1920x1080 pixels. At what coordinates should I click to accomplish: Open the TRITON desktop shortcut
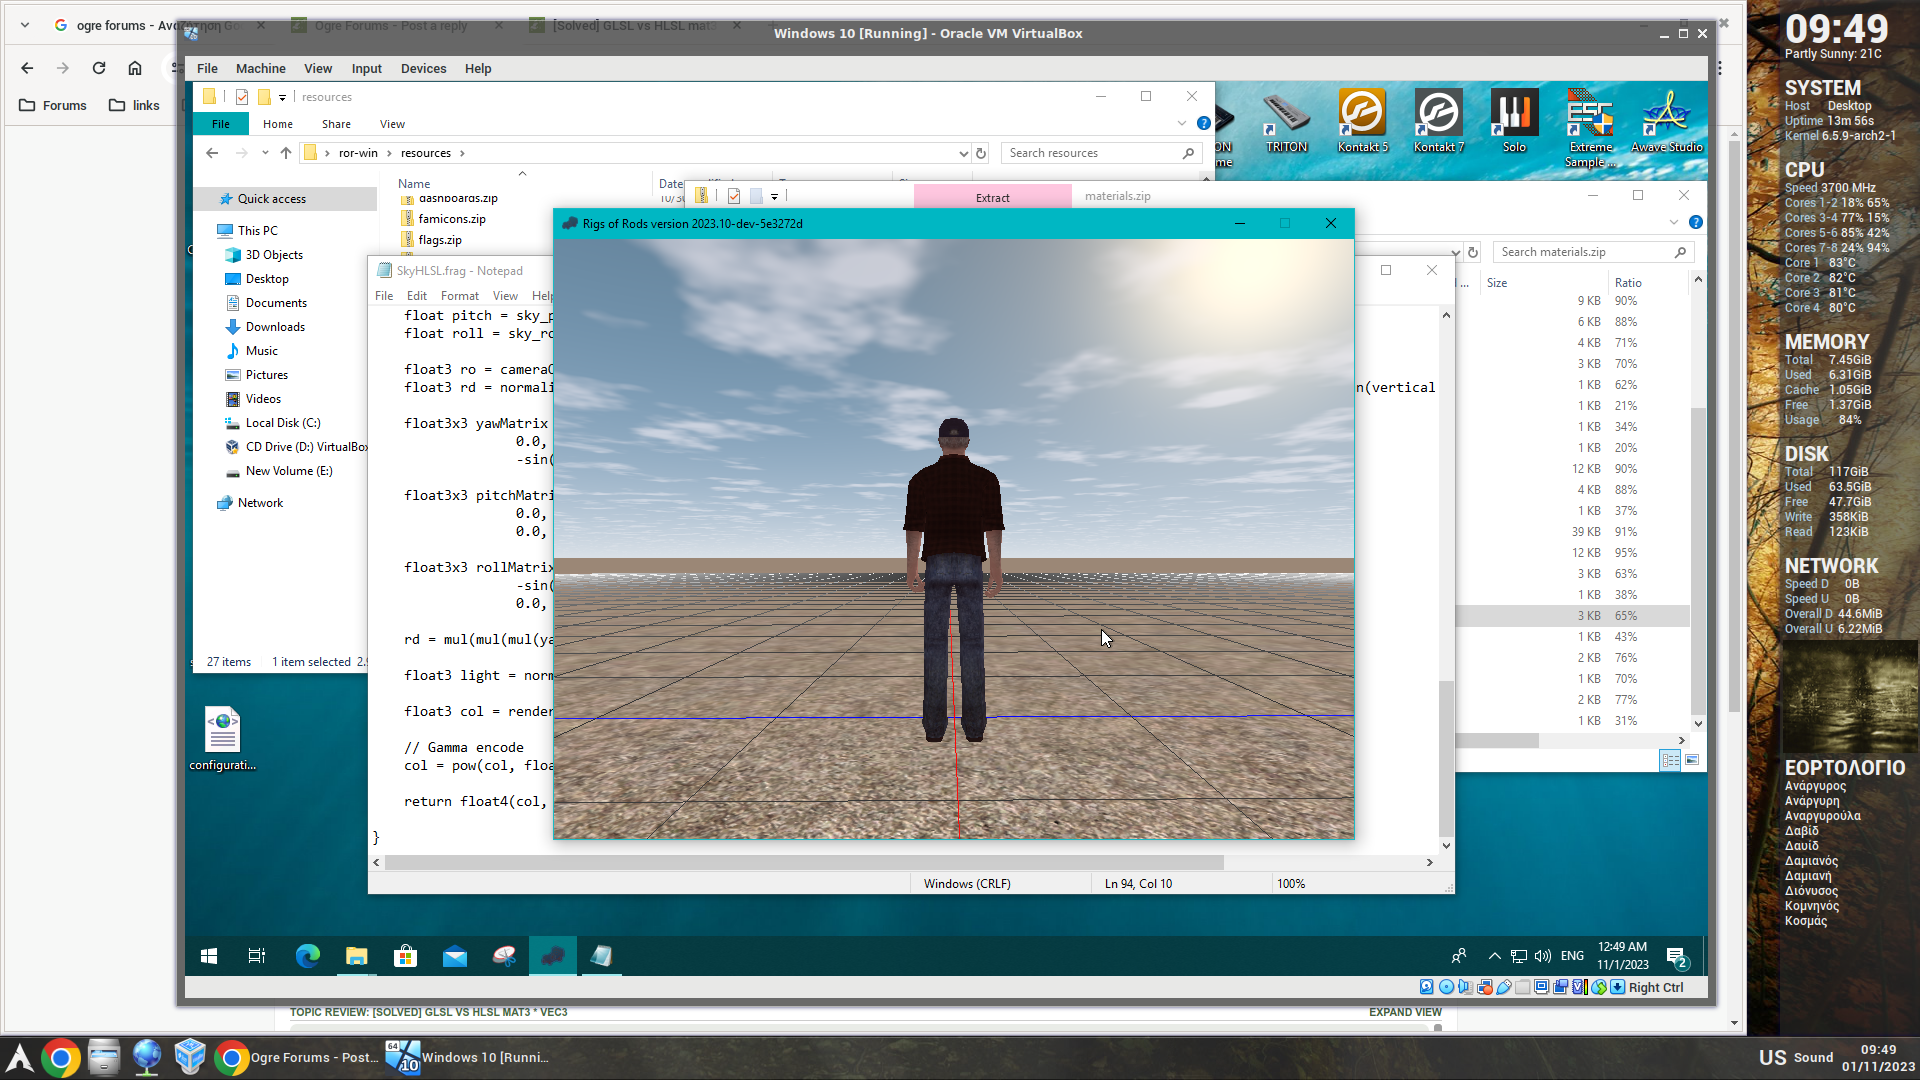(1286, 121)
